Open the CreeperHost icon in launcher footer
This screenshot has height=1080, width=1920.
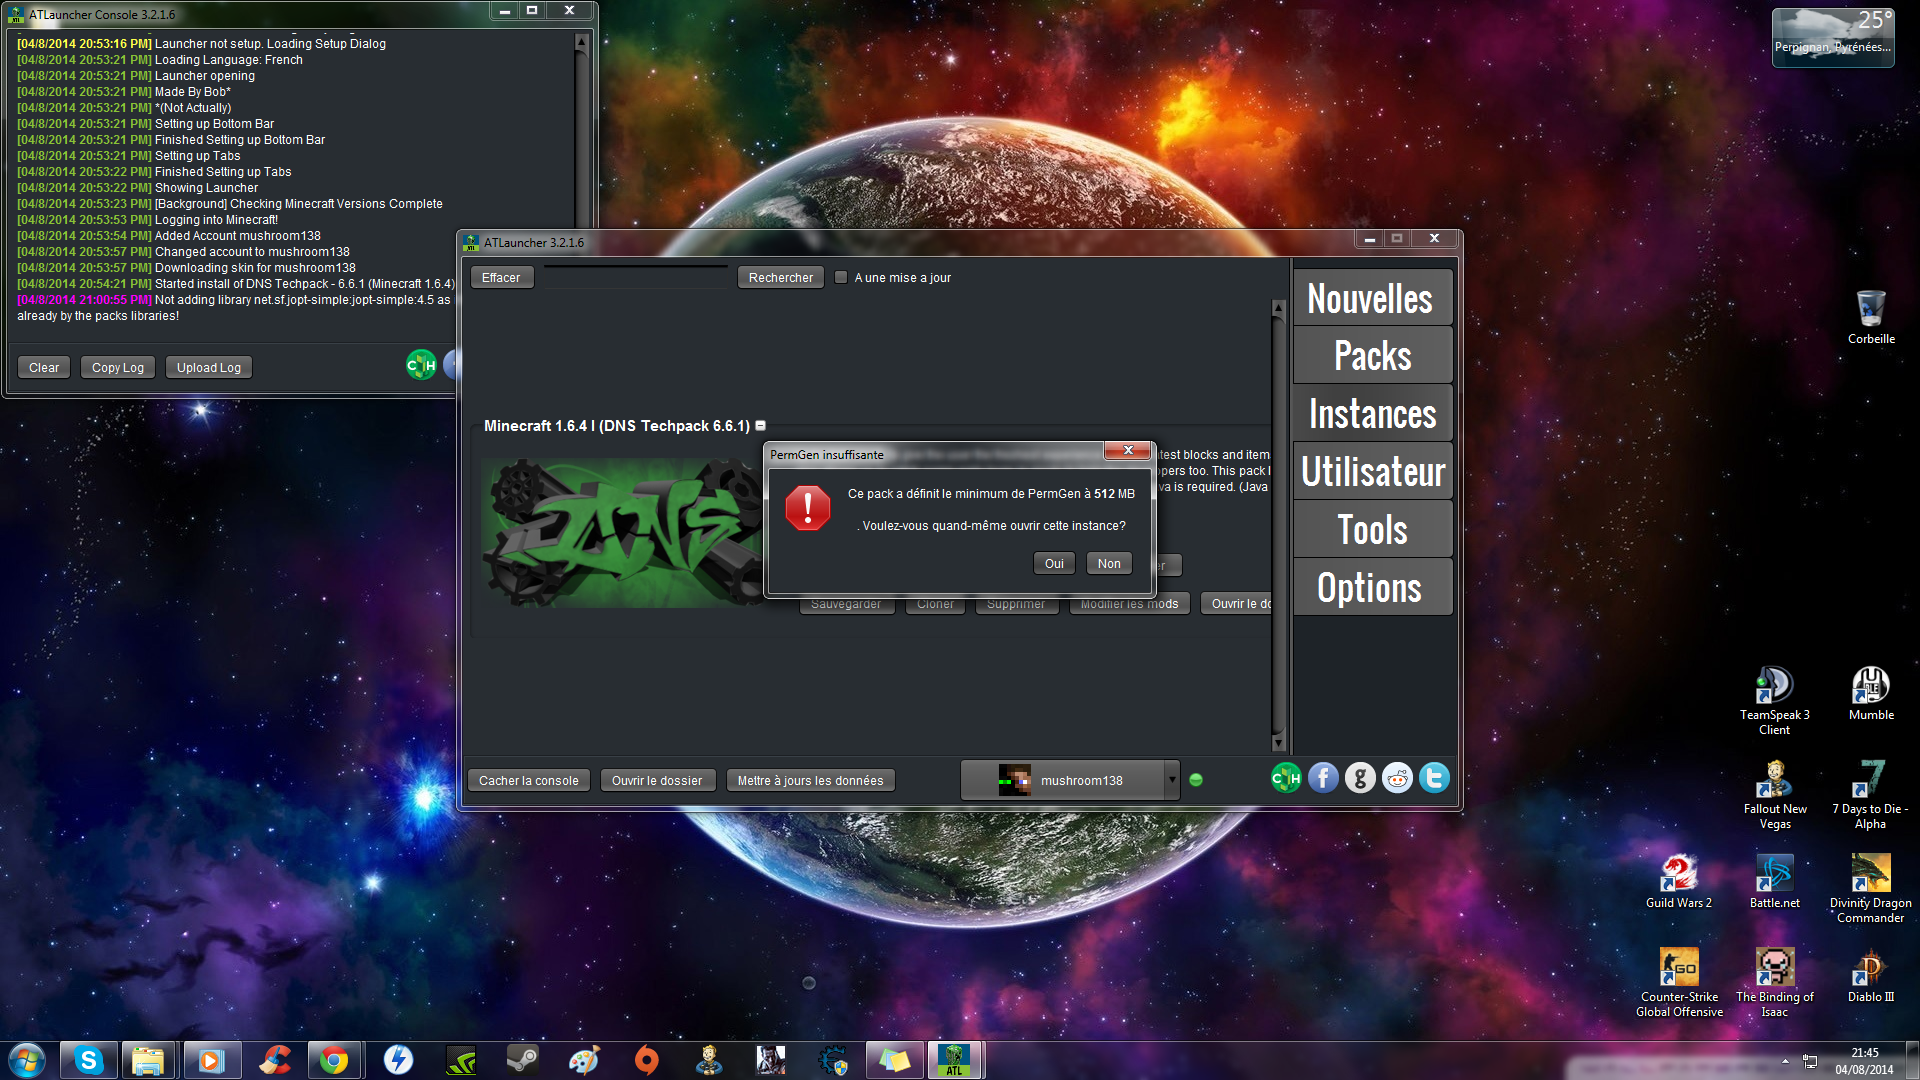(1286, 778)
